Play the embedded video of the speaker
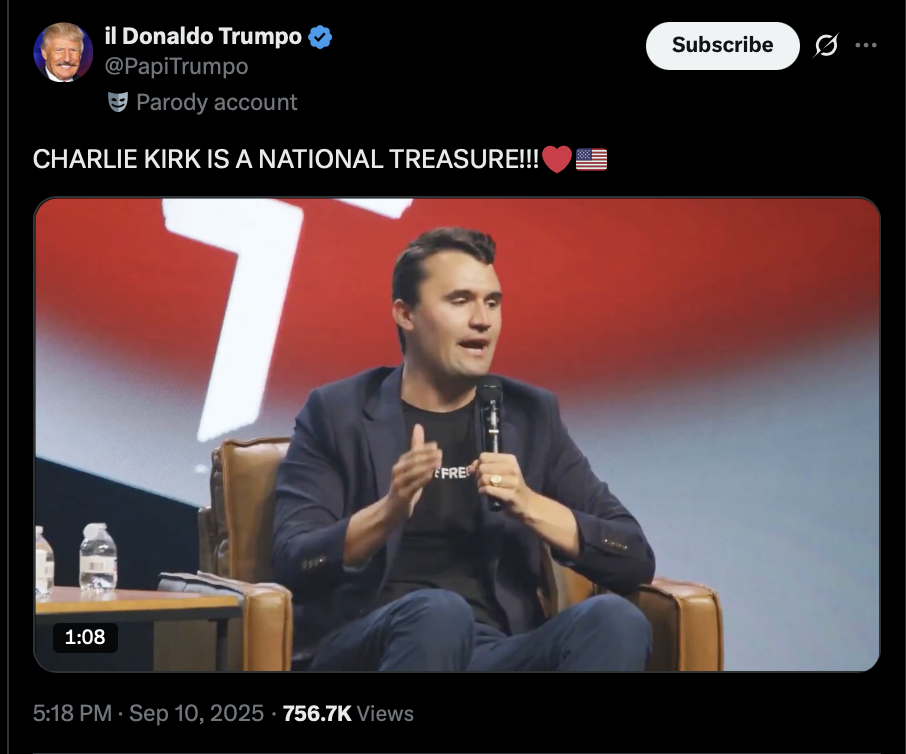The height and width of the screenshot is (754, 906). click(x=457, y=434)
